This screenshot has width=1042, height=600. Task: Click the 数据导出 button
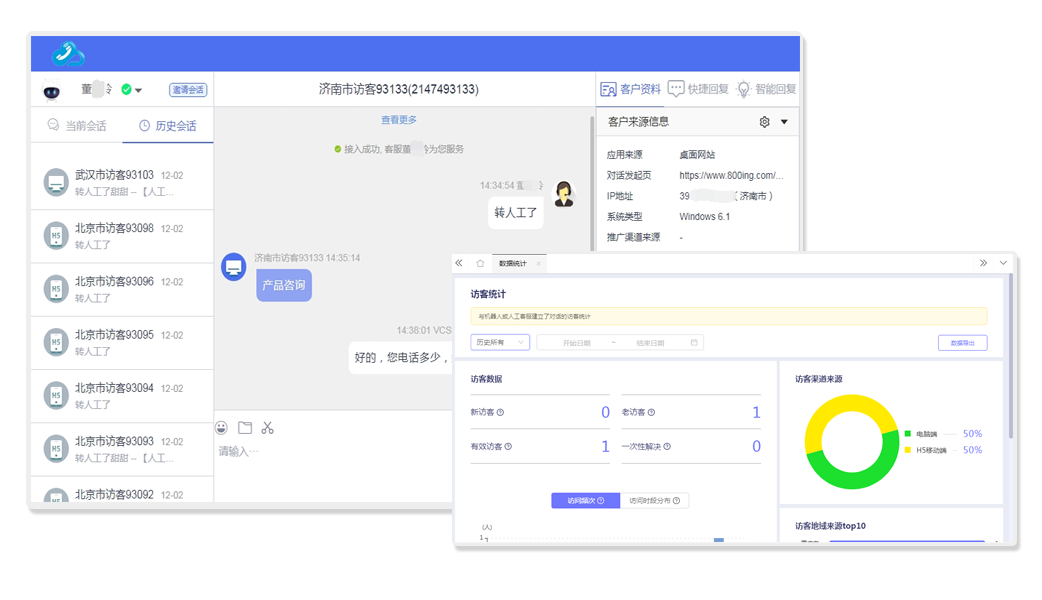click(x=962, y=343)
